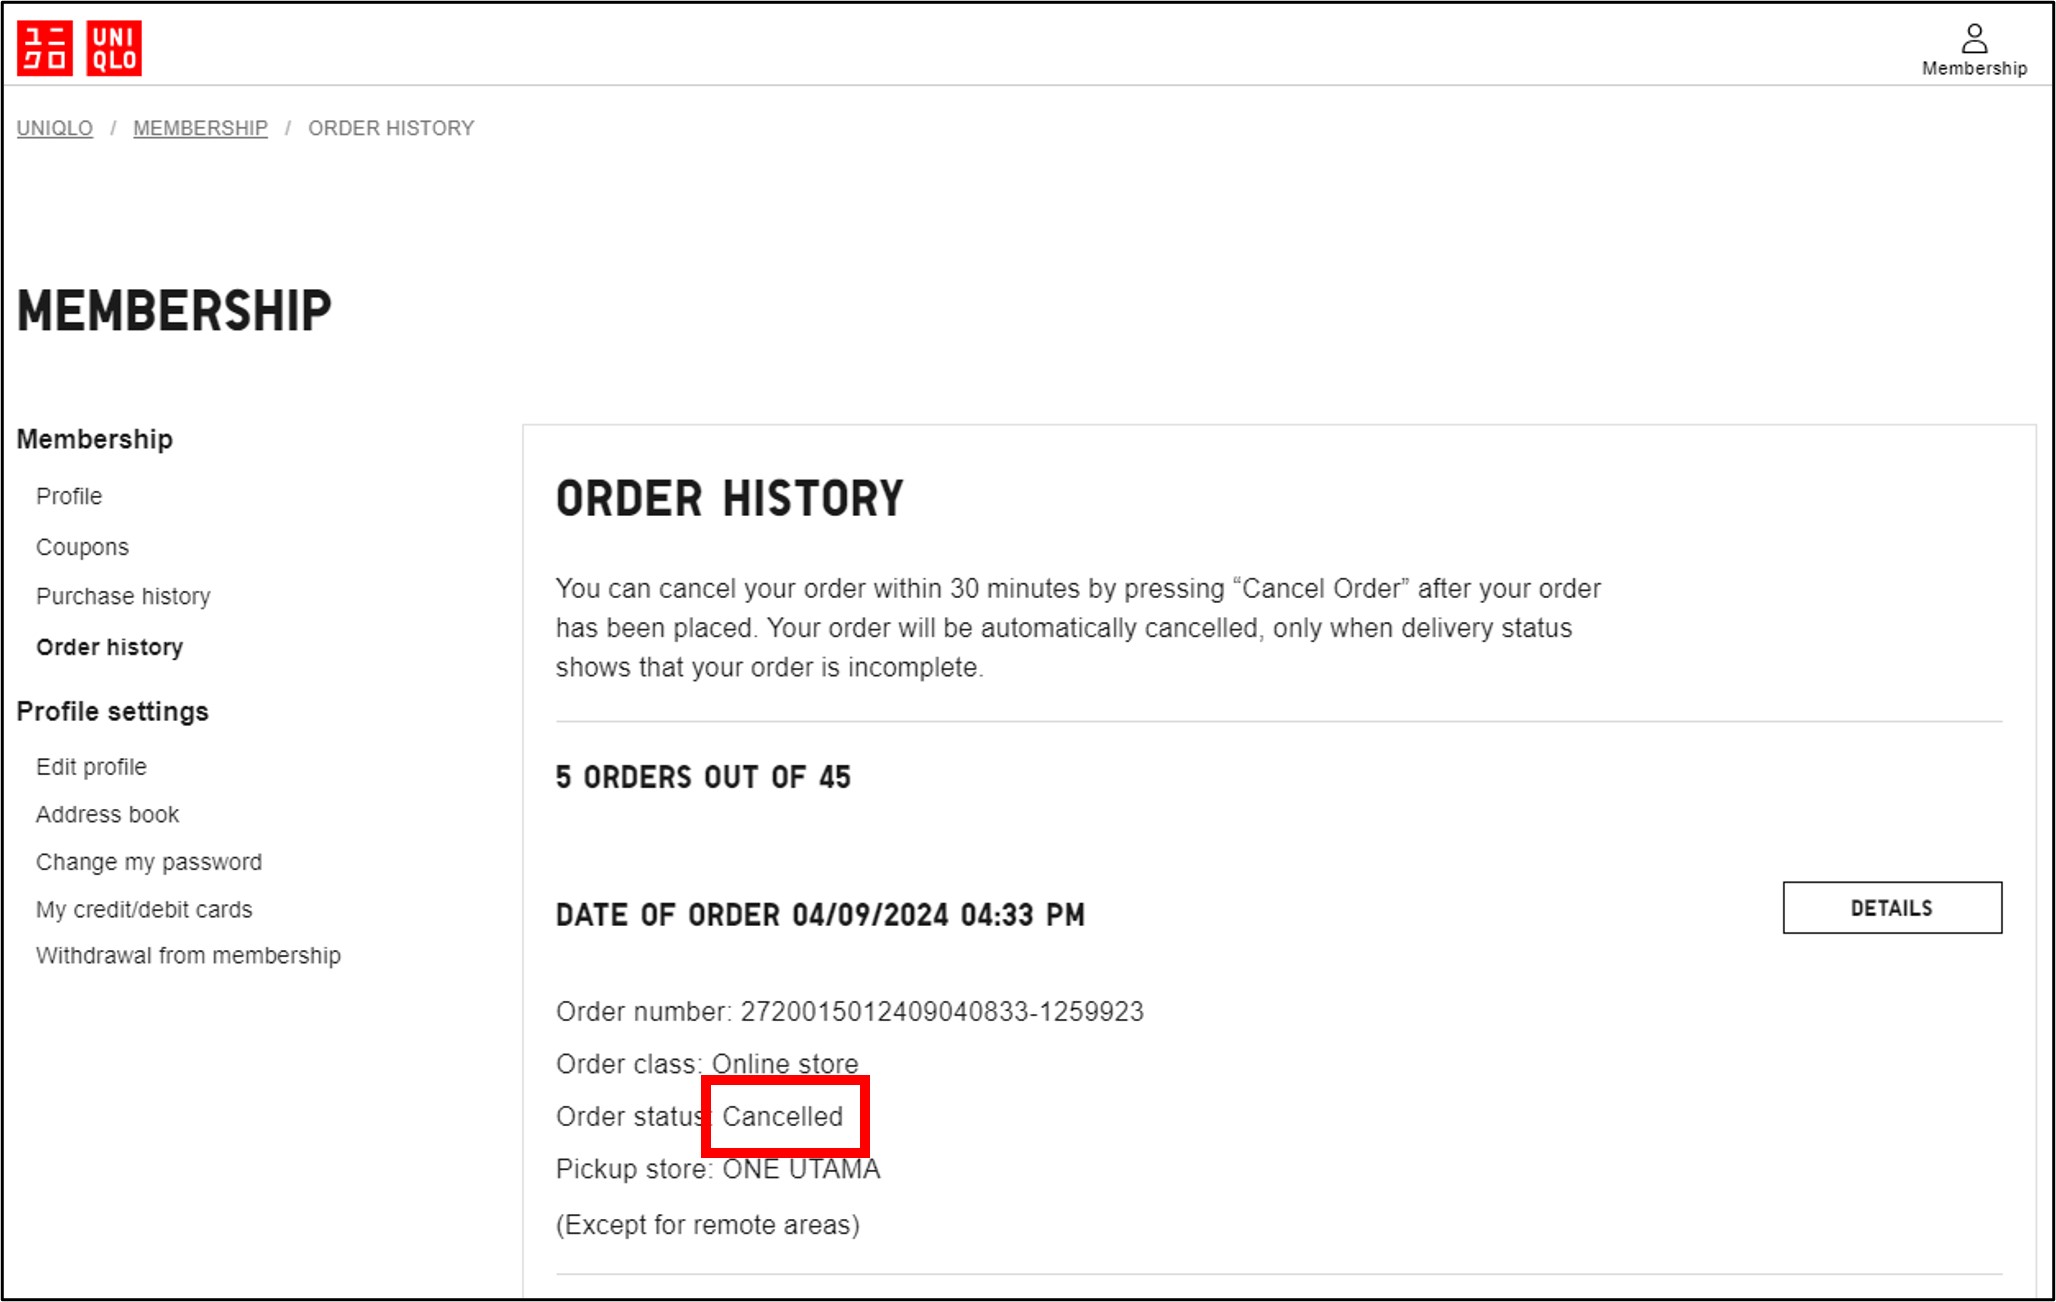
Task: Click the UNIQLO Japanese katakana logo
Action: point(45,48)
